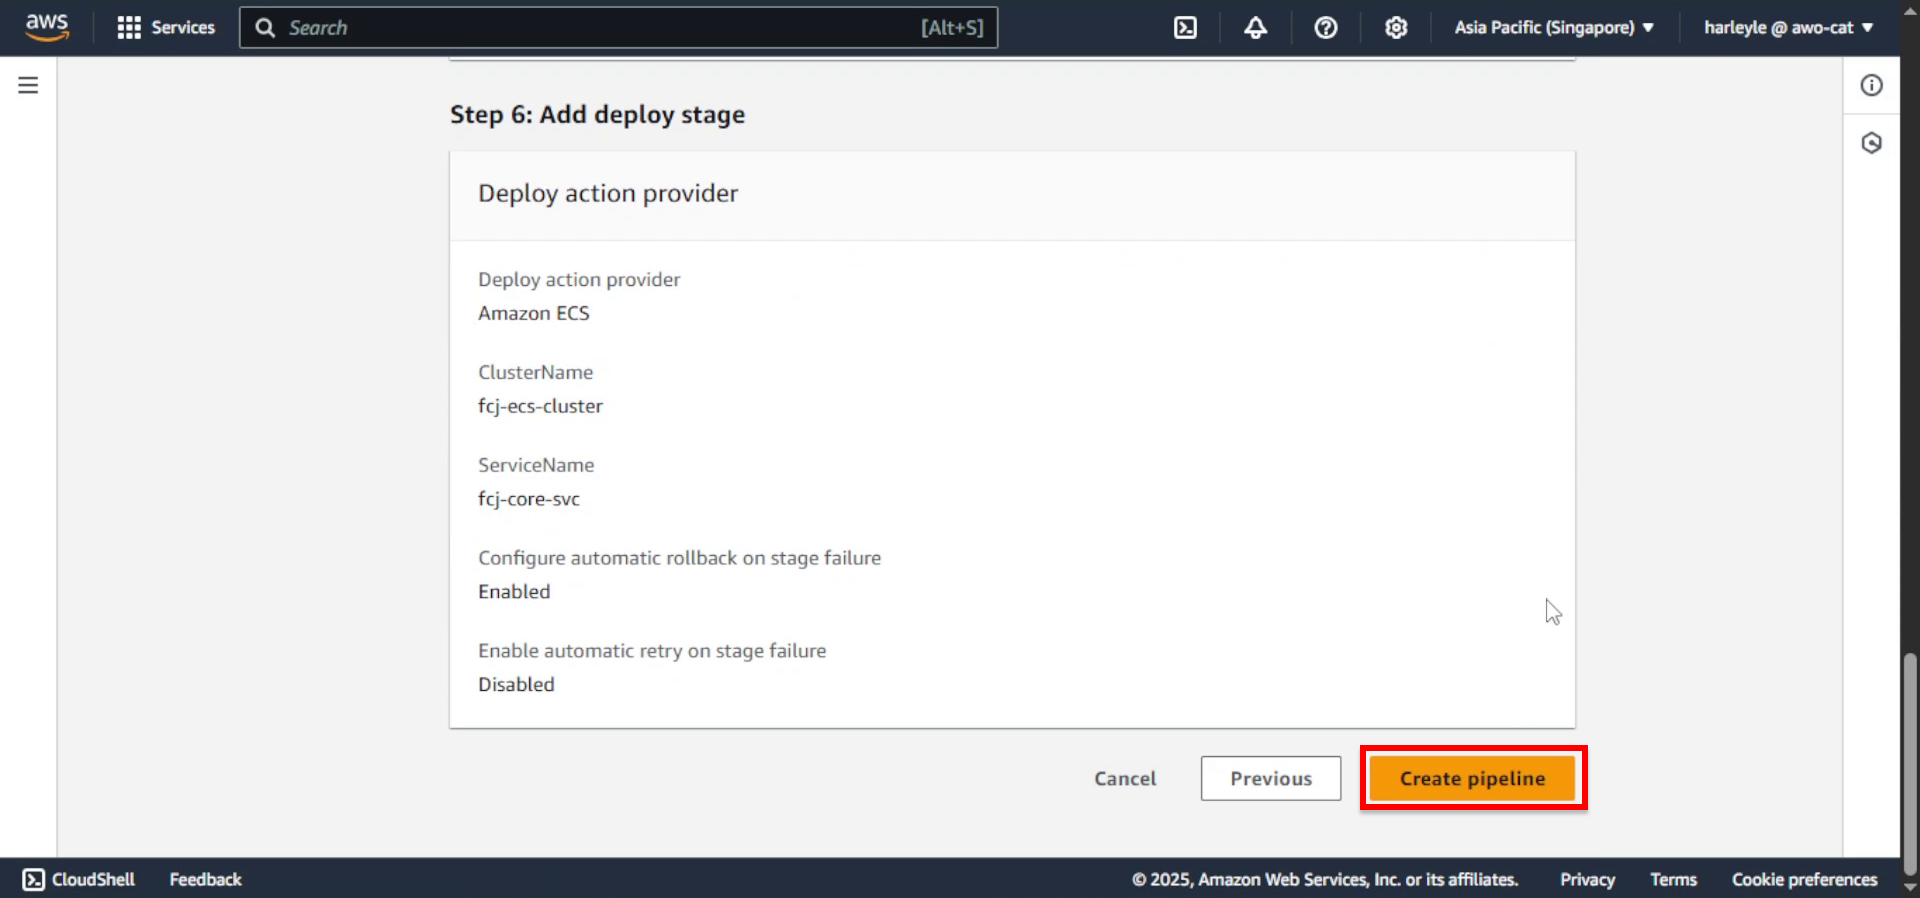
Task: Click the 'Step 6: Add deploy stage' heading
Action: pos(597,115)
